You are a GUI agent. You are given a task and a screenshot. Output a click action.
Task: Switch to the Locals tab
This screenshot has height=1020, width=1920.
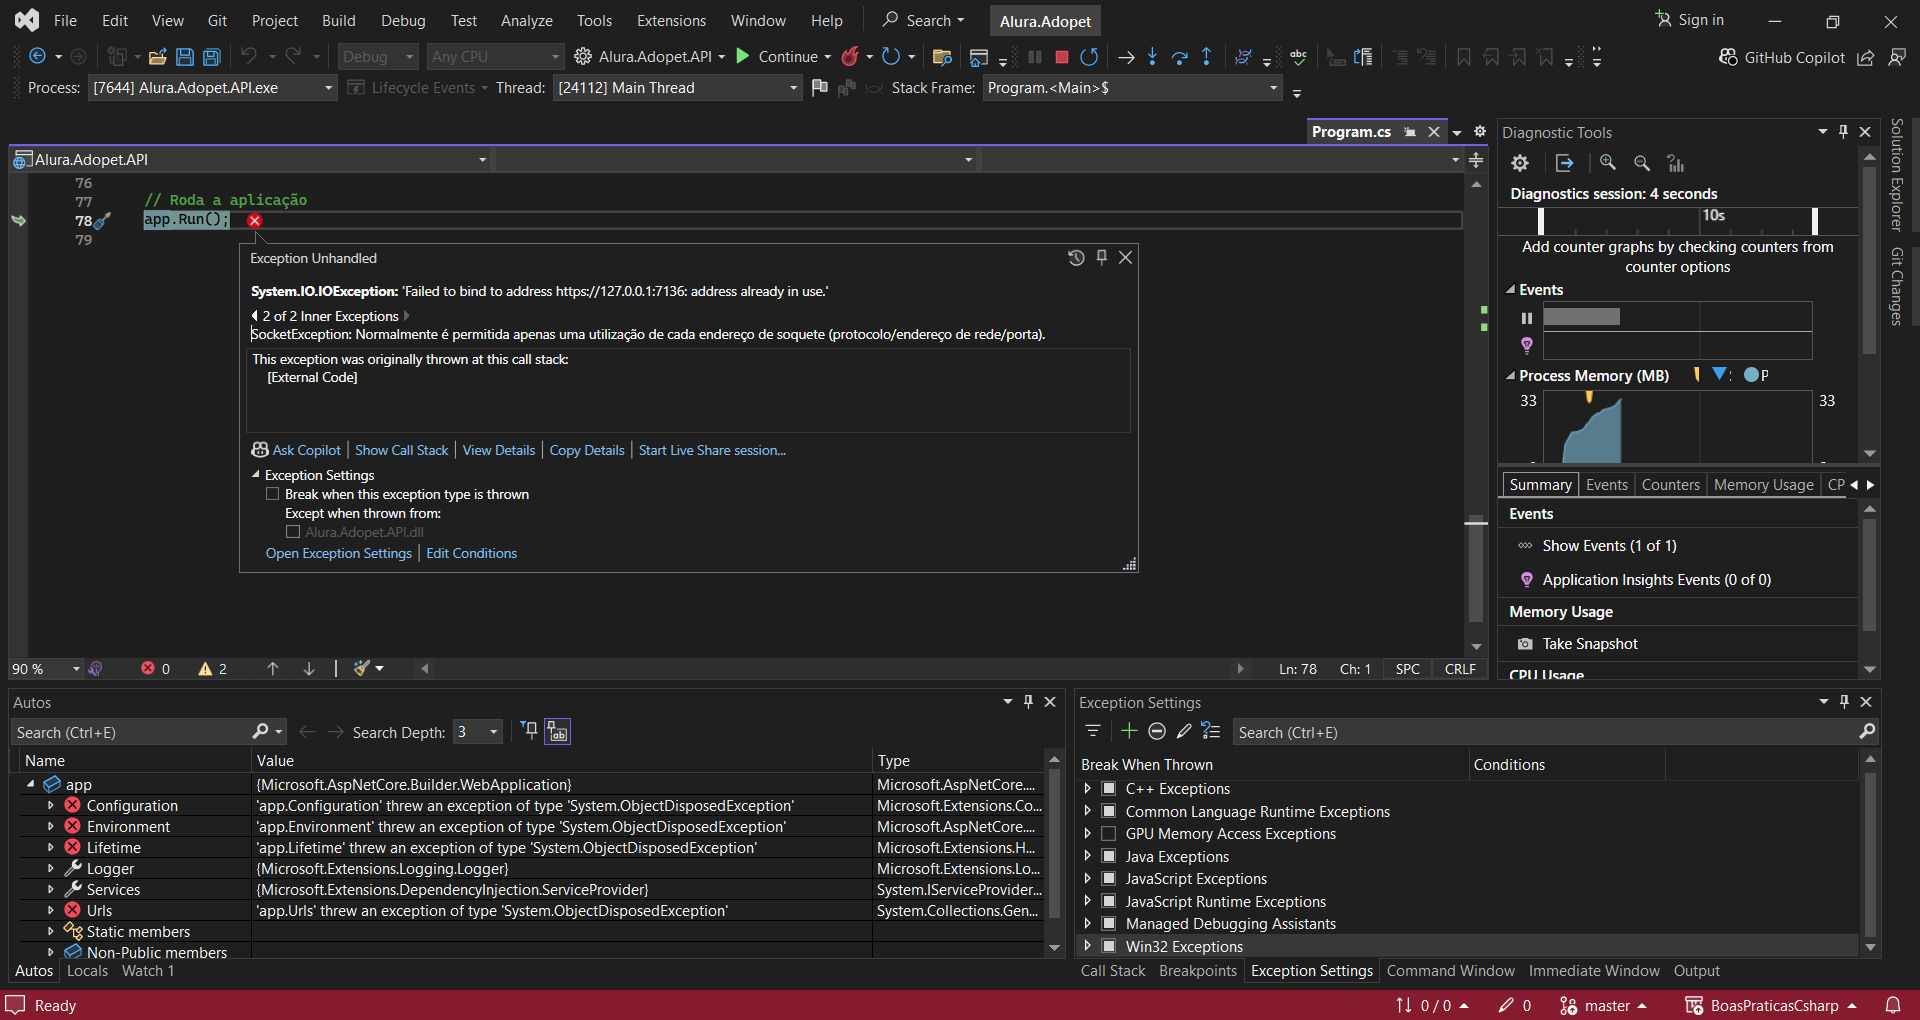coord(87,970)
